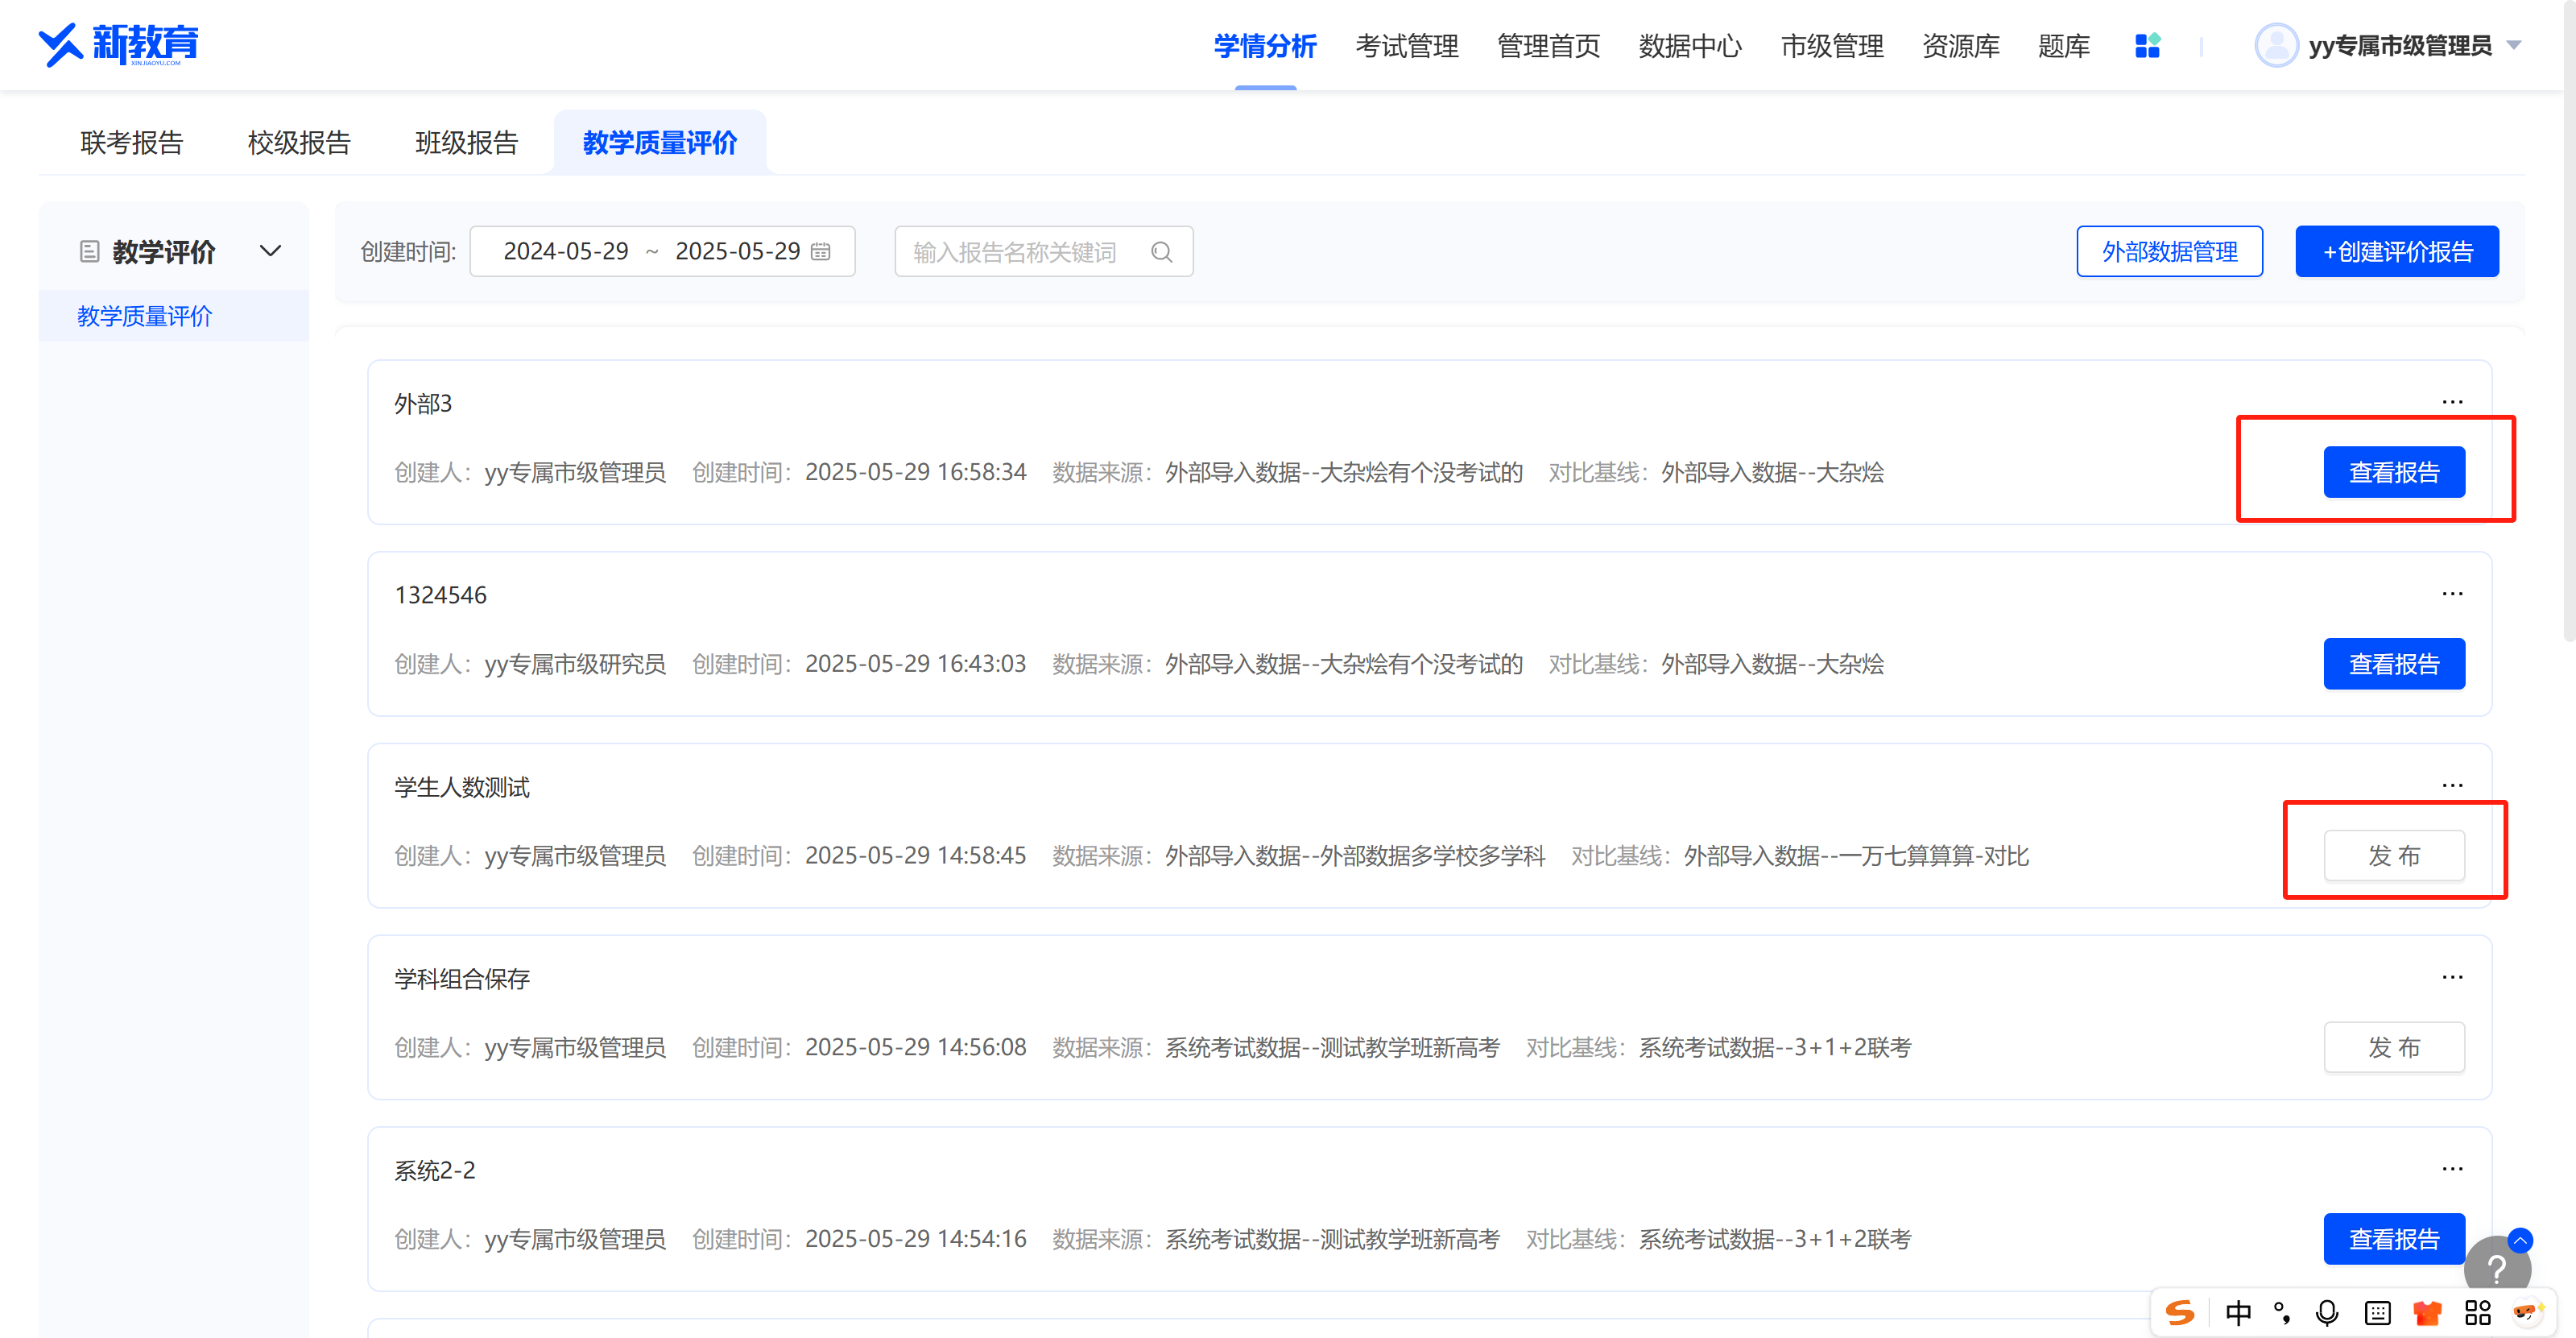The image size is (2576, 1338).
Task: Click Sogou IME voice input microphone
Action: tap(2327, 1312)
